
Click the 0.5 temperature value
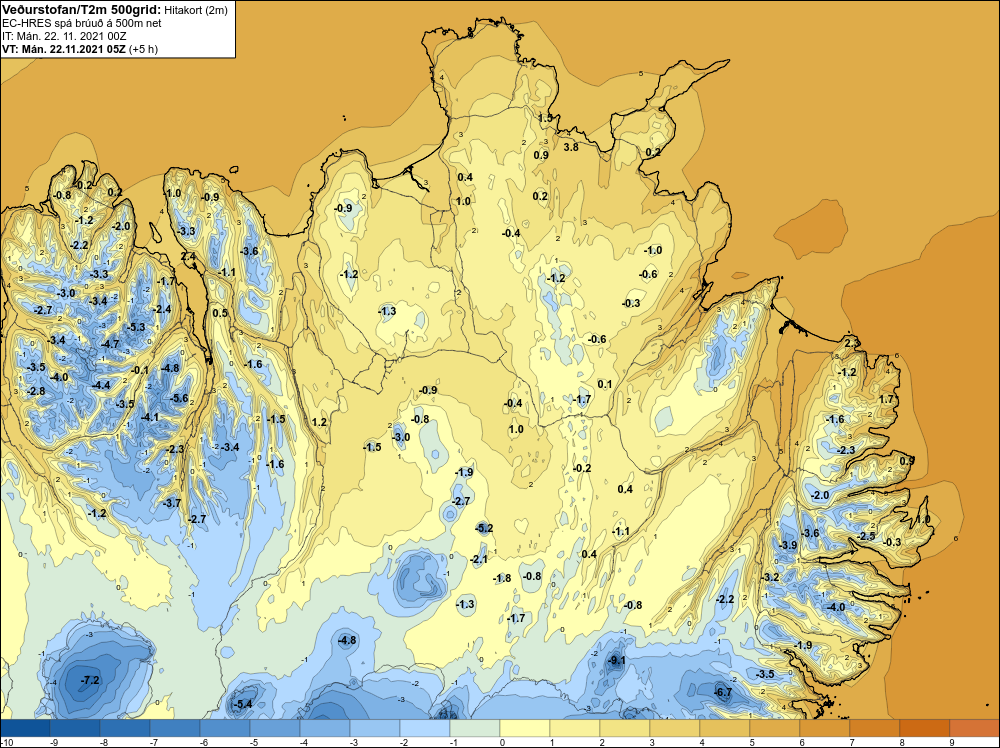[220, 313]
